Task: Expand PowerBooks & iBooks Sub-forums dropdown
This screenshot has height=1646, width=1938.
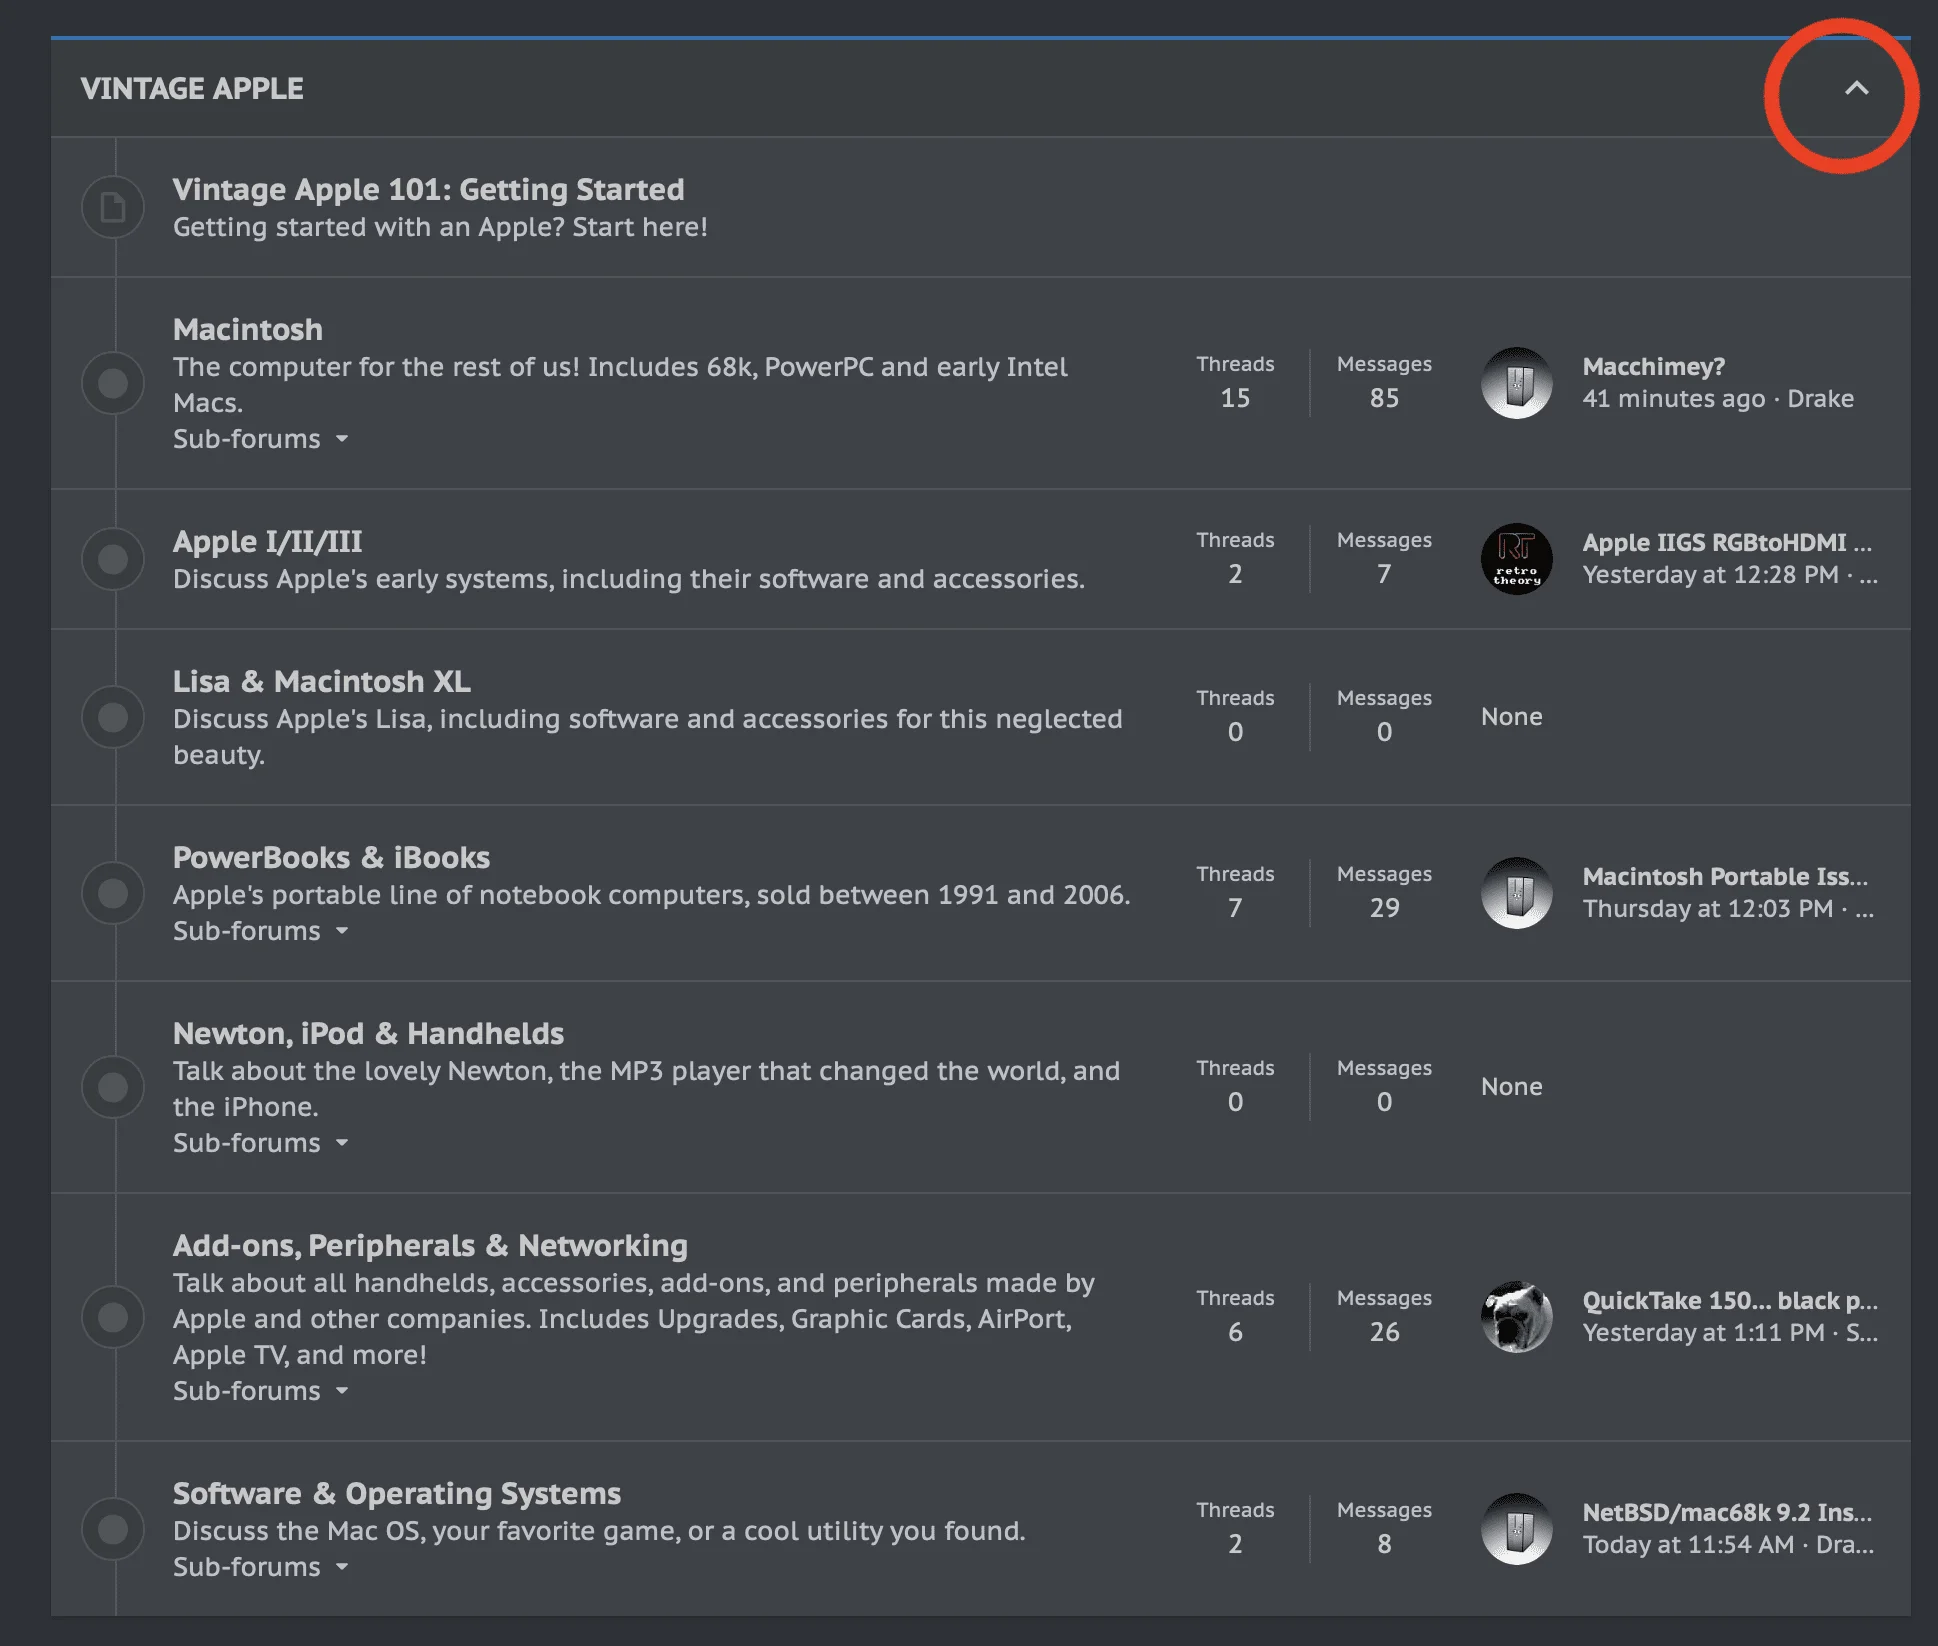Action: click(261, 931)
